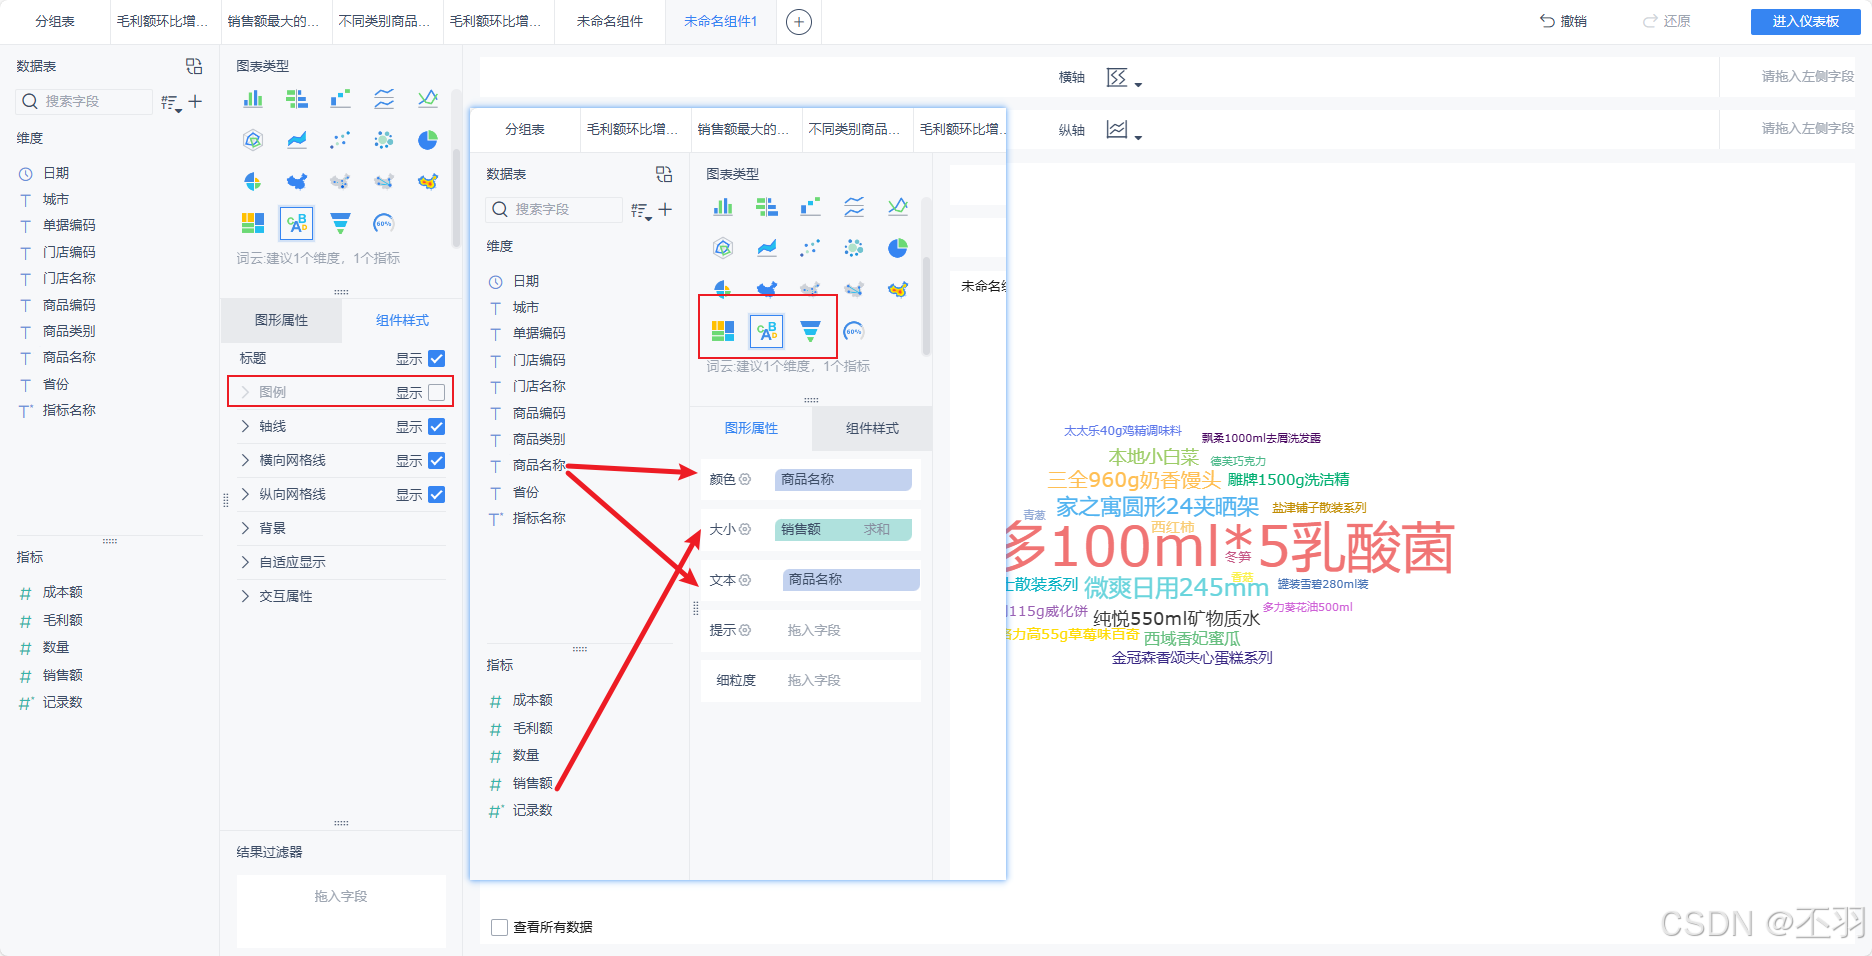Pick the 60% gauge chart in main panel
Viewport: 1872px width, 956px height.
pos(384,223)
